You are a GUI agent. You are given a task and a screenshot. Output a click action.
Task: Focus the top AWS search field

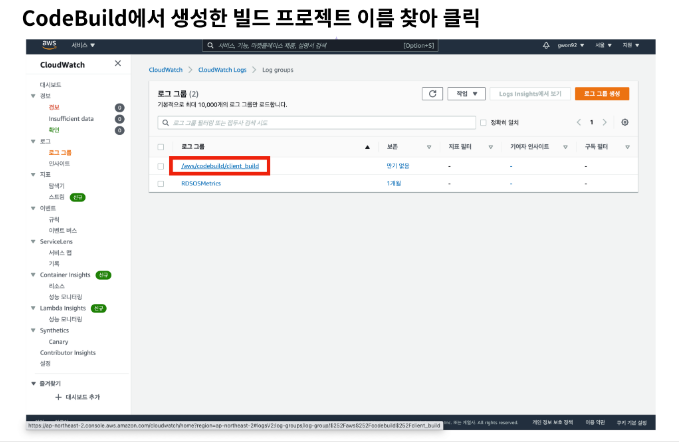(320, 45)
